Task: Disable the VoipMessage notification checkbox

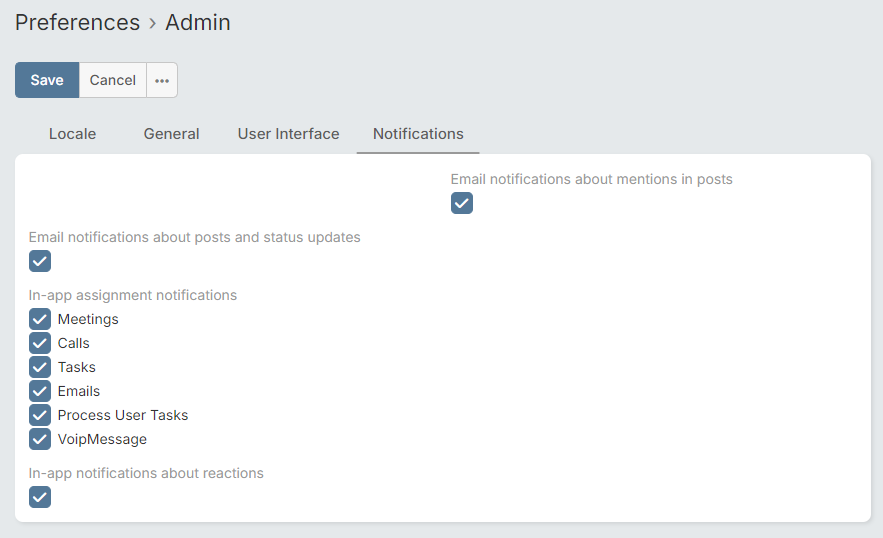Action: pyautogui.click(x=40, y=439)
